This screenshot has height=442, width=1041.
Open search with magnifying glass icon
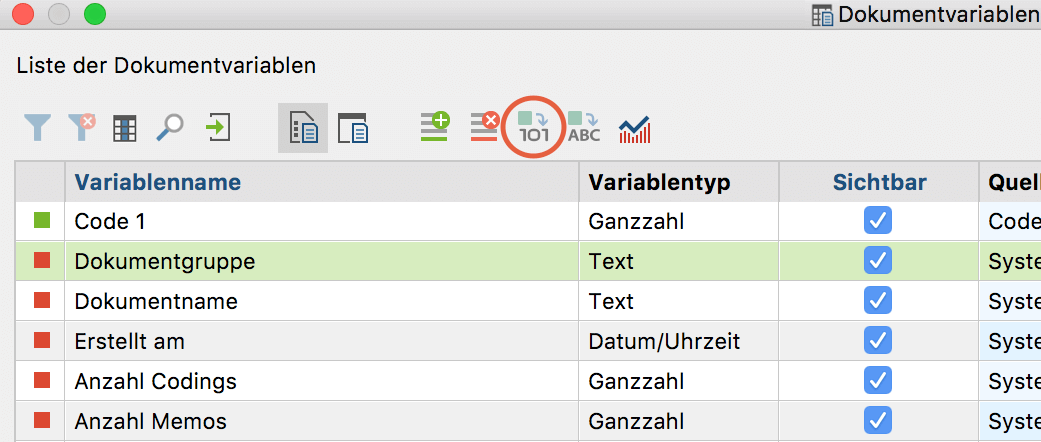[169, 127]
